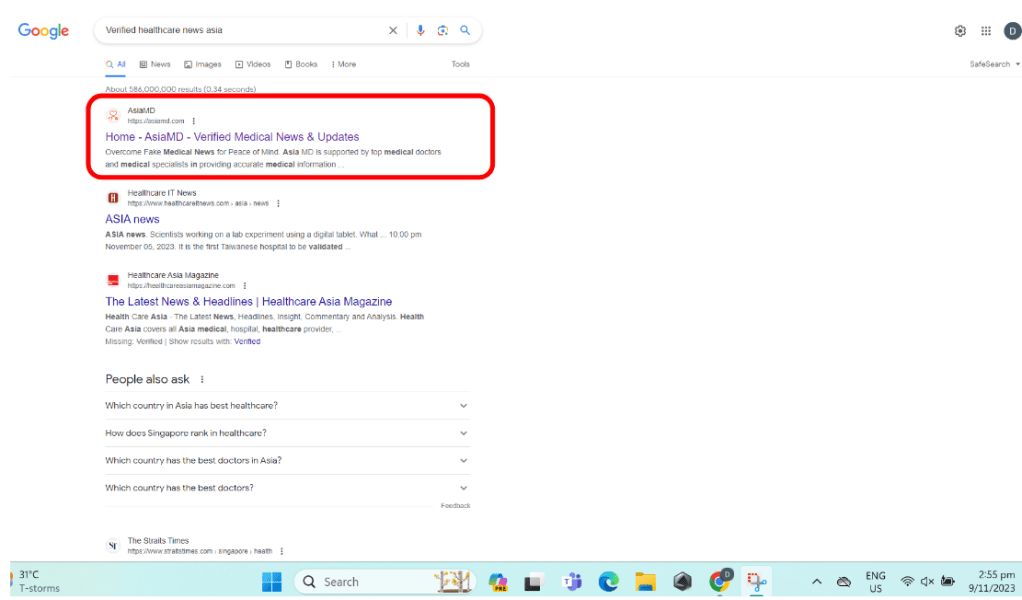Open the Google account profile avatar
1022x600 pixels.
(x=1012, y=31)
